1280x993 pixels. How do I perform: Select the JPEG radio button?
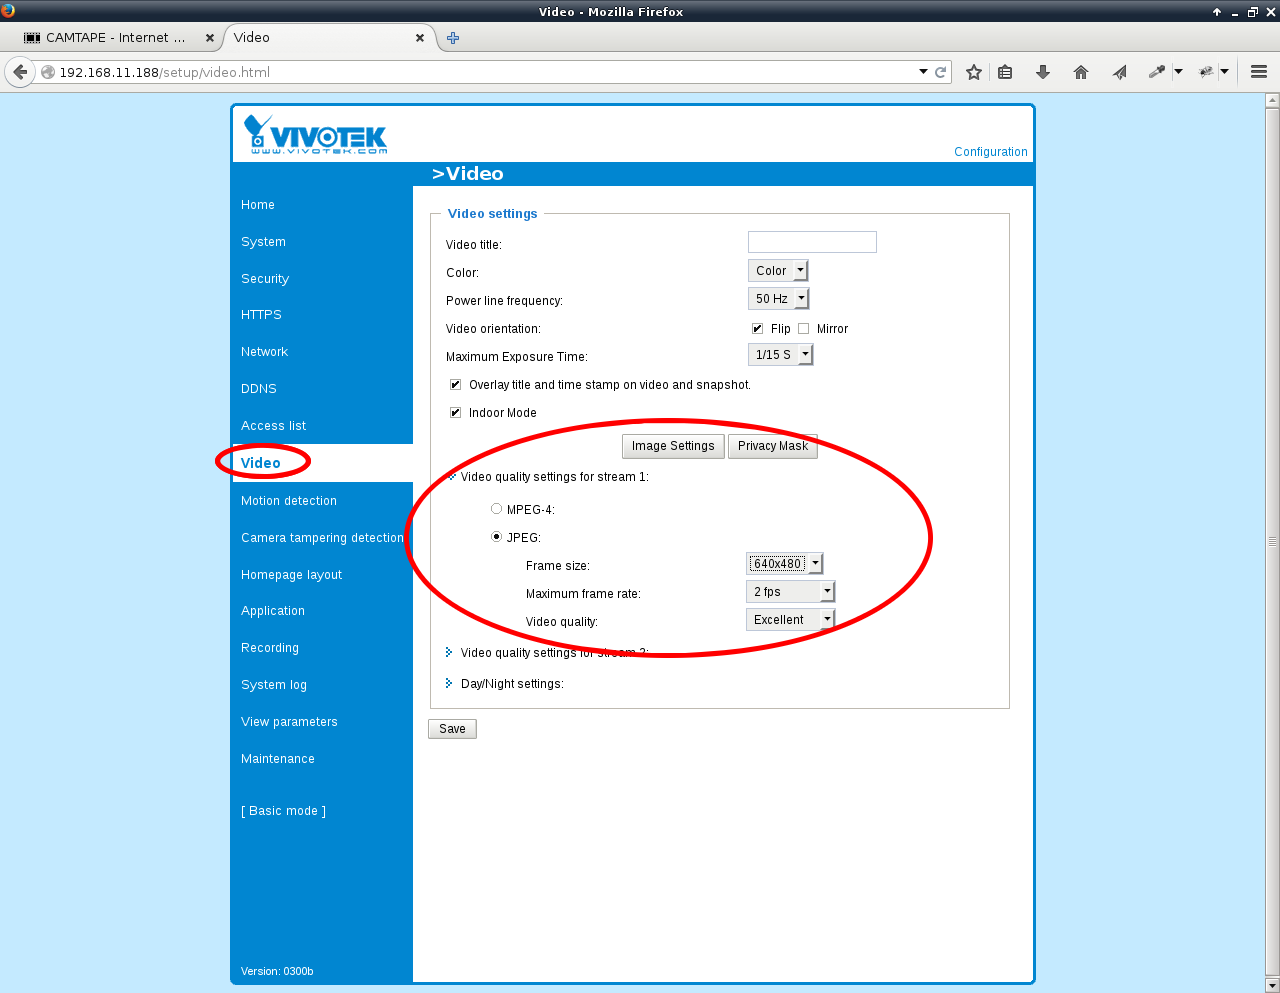click(x=496, y=537)
